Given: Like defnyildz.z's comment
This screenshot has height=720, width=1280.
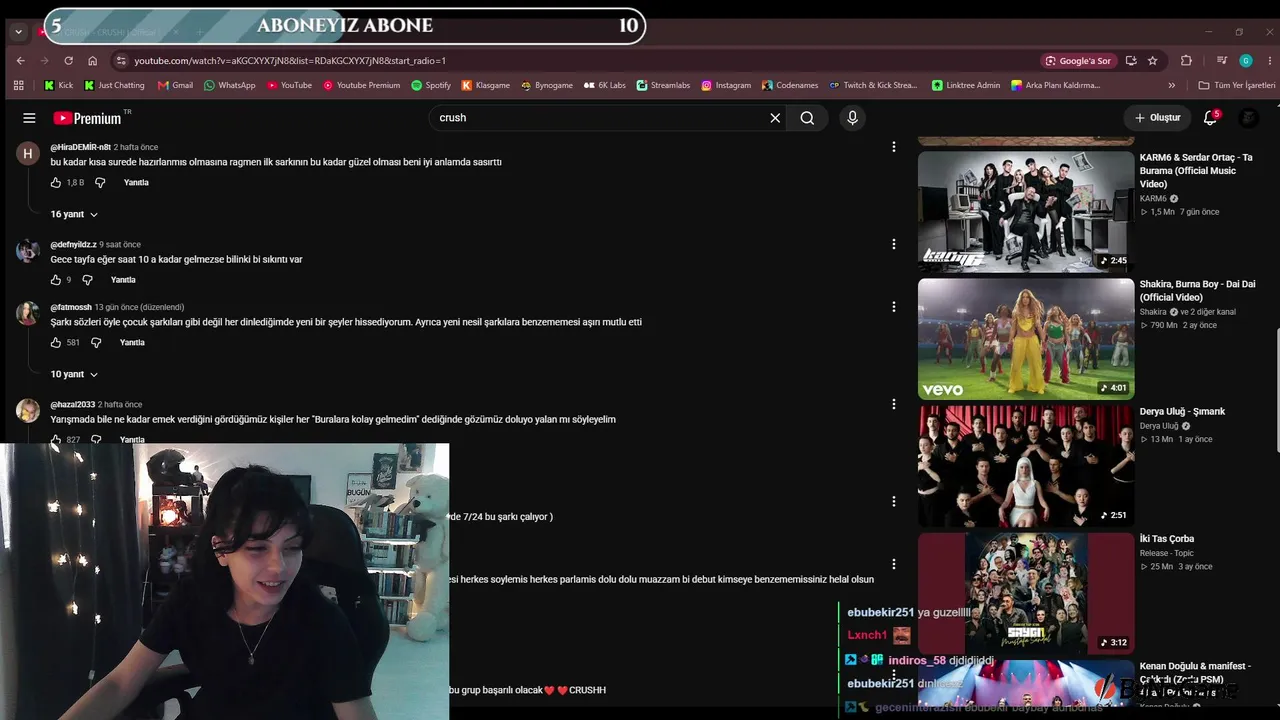Looking at the screenshot, I should [x=56, y=280].
